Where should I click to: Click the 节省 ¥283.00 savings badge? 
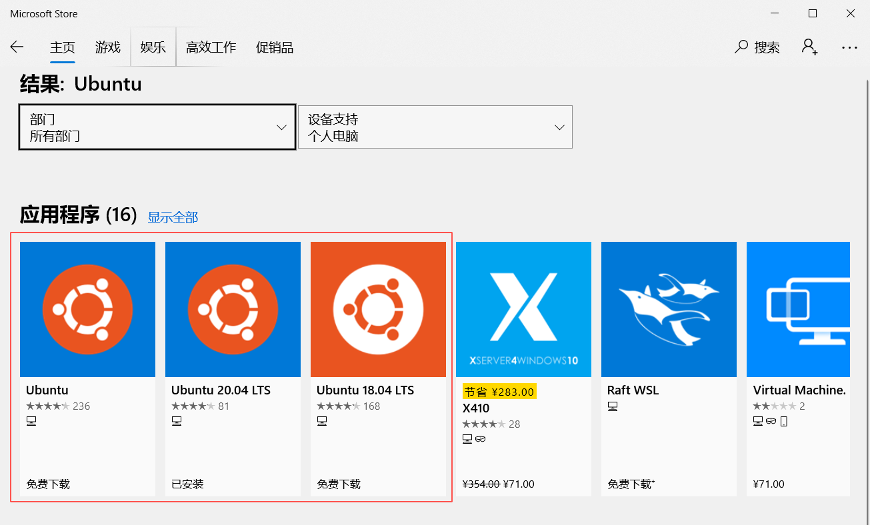tap(499, 392)
